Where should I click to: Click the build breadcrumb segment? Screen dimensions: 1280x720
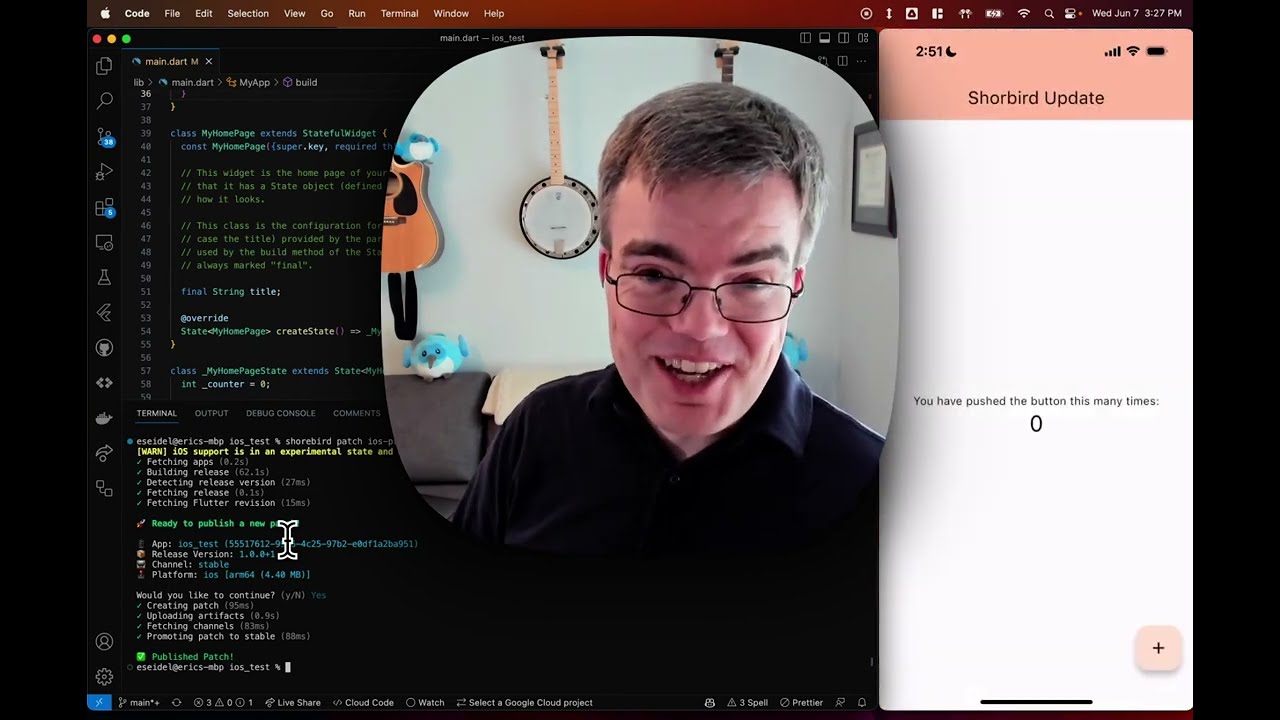pyautogui.click(x=300, y=82)
